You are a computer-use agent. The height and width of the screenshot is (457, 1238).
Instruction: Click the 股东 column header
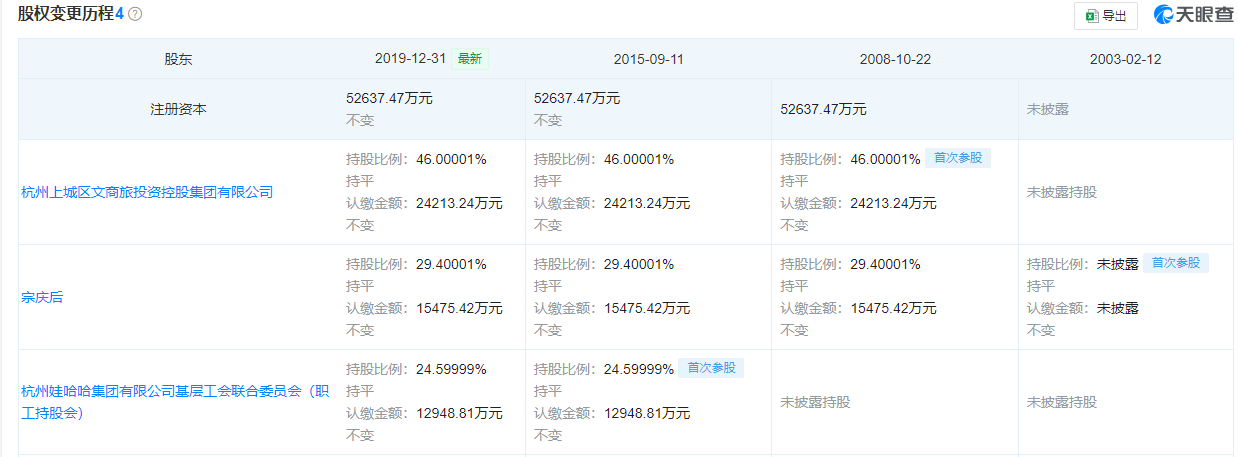[179, 59]
